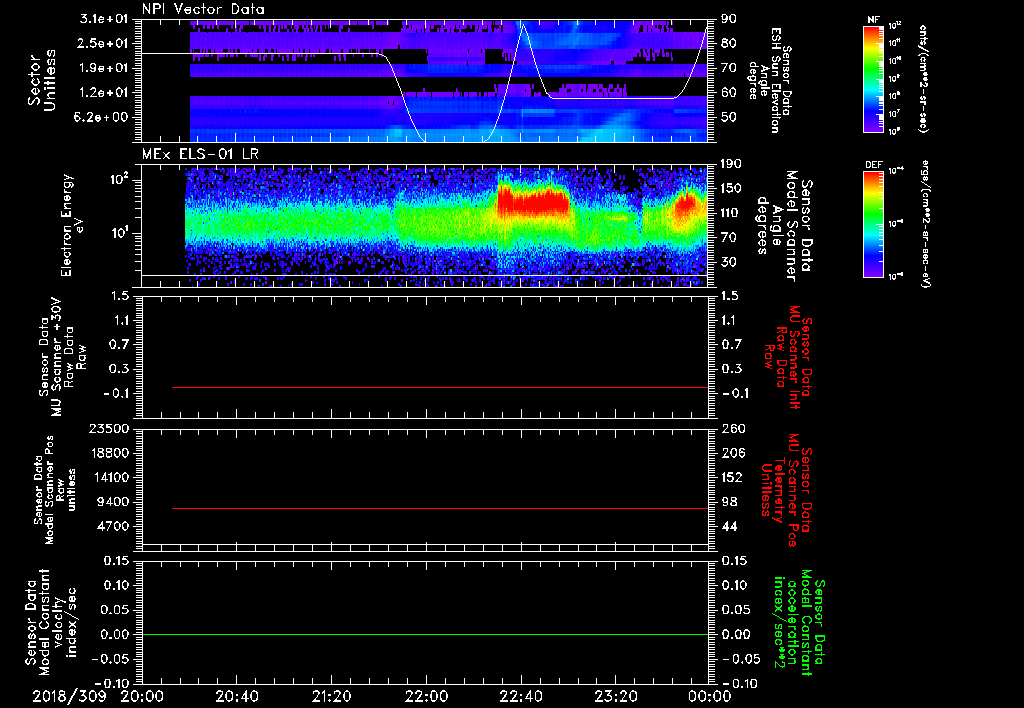The image size is (1024, 708).
Task: Click the "3.1e+01" sector tick label
Action: click(x=104, y=19)
